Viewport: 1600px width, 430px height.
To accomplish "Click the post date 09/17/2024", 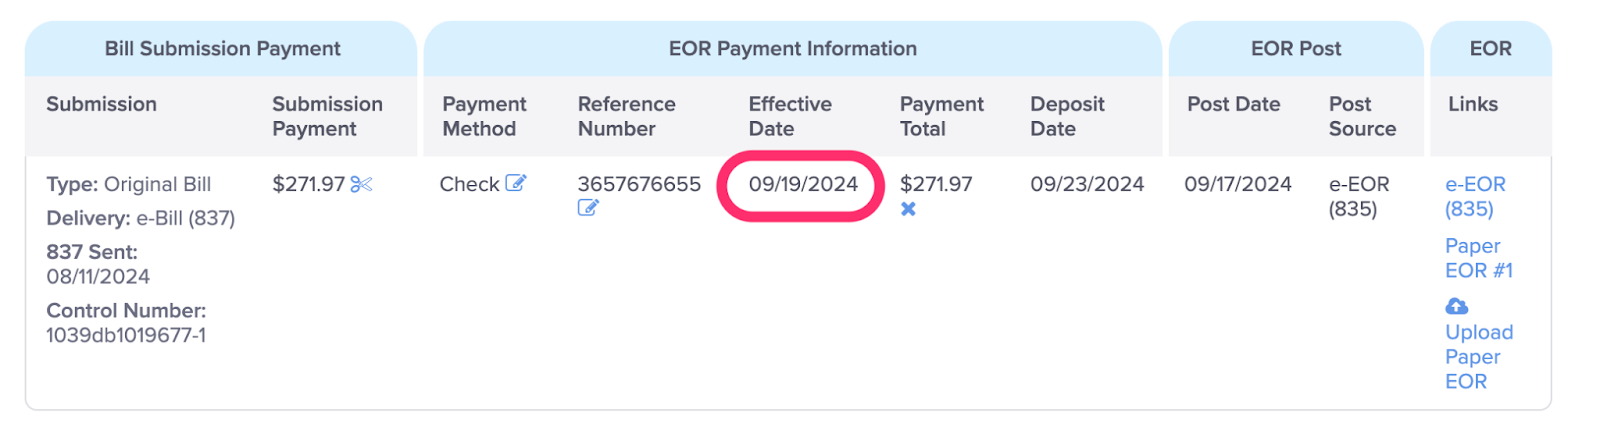I will [x=1238, y=184].
